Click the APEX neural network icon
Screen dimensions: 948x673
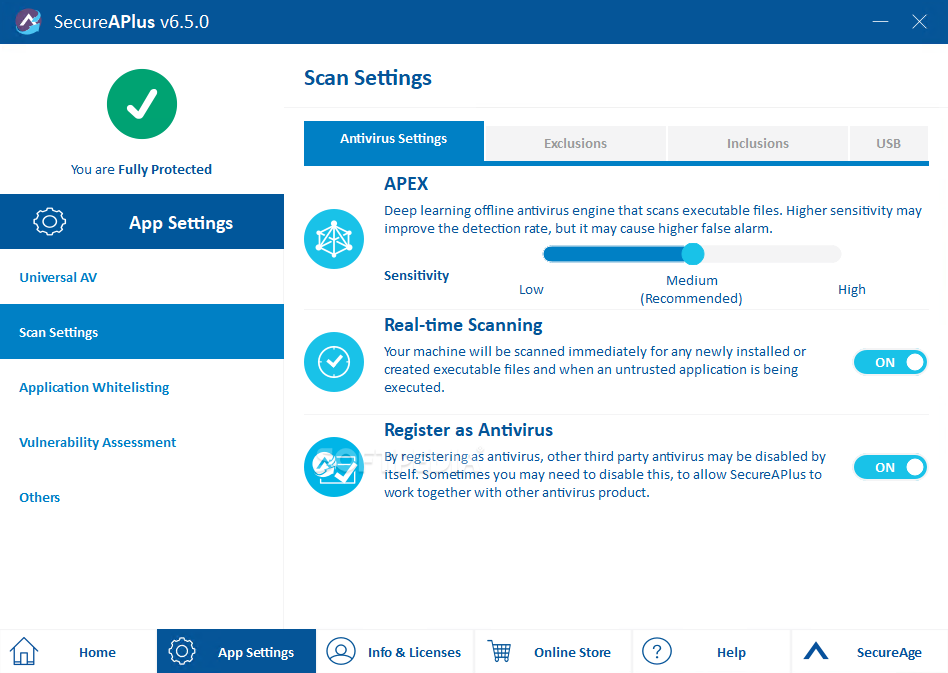pyautogui.click(x=334, y=239)
